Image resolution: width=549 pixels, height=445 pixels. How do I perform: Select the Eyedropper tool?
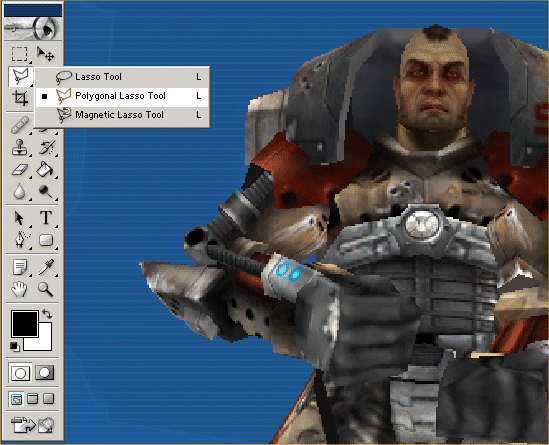click(x=46, y=267)
